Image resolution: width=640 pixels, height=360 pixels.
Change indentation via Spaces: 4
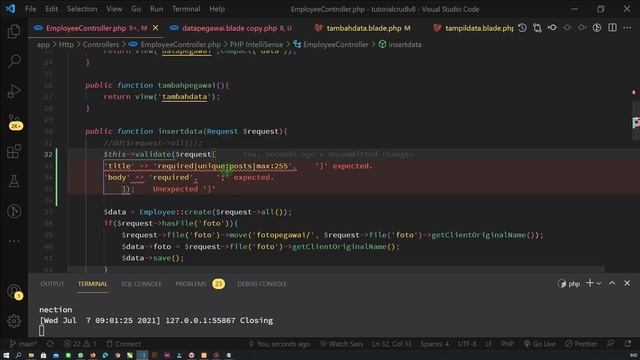pos(435,344)
